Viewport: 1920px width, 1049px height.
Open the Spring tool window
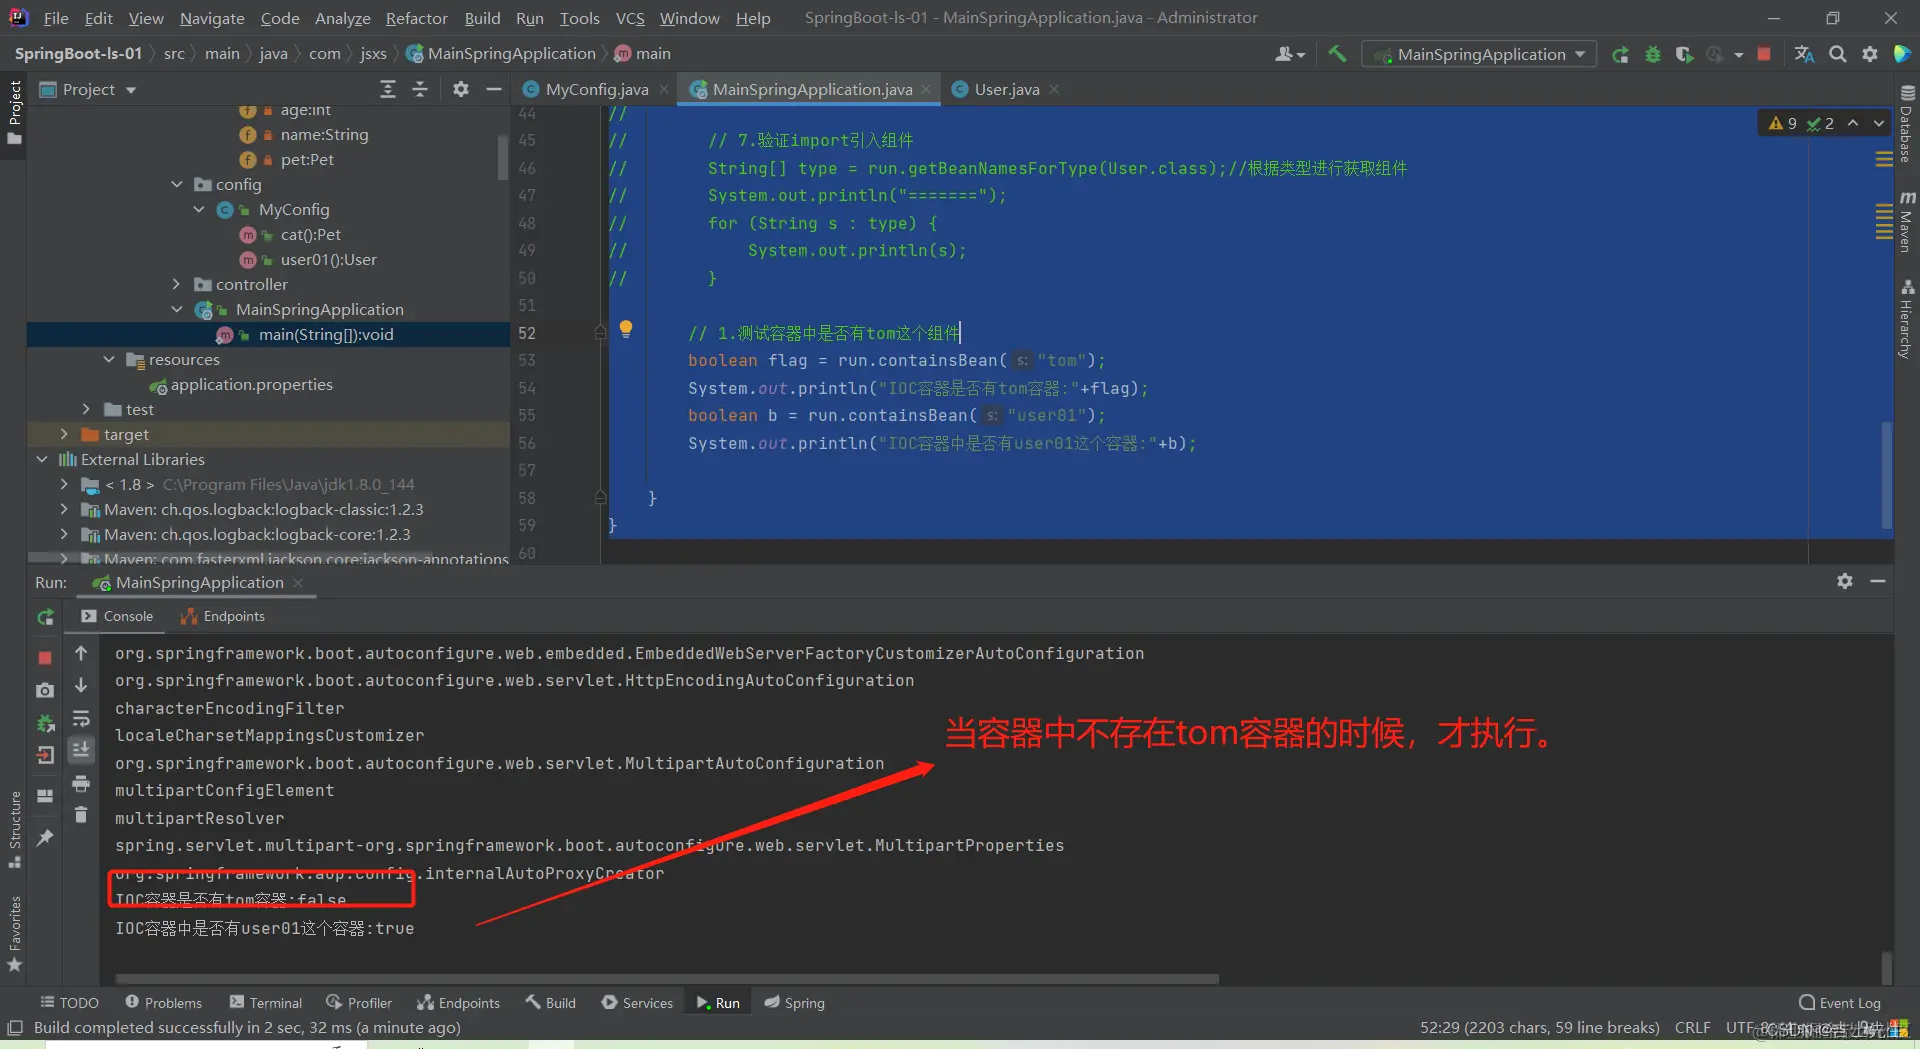pyautogui.click(x=795, y=1003)
